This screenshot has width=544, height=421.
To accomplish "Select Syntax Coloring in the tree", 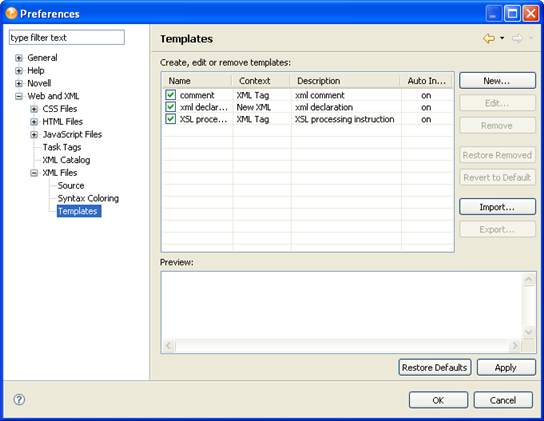I will click(x=88, y=198).
